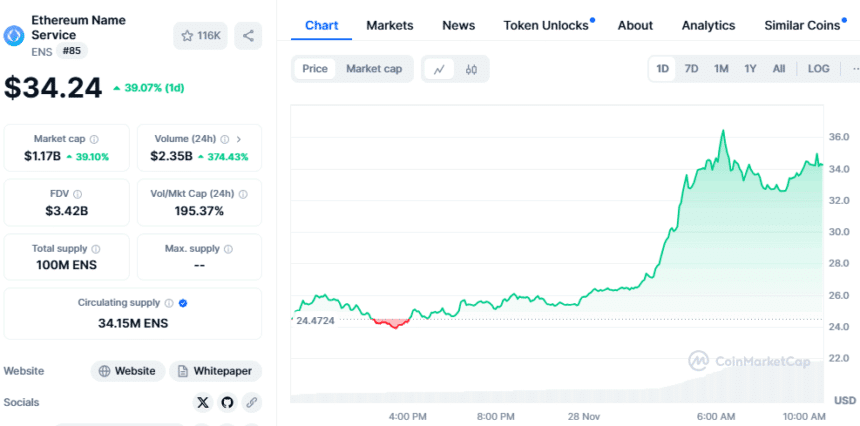Open the News tab
The image size is (860, 426).
(x=459, y=25)
